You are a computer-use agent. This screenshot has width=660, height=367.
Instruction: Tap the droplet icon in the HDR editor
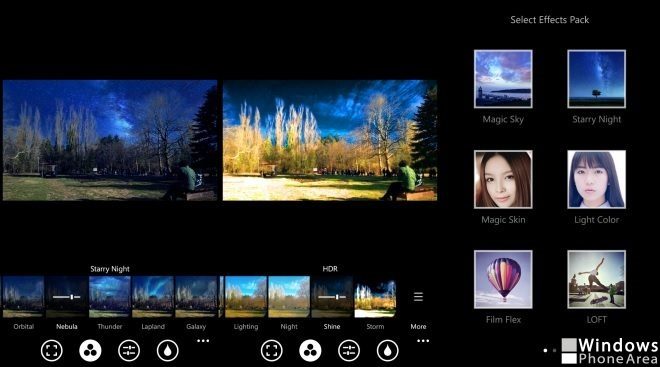[388, 351]
